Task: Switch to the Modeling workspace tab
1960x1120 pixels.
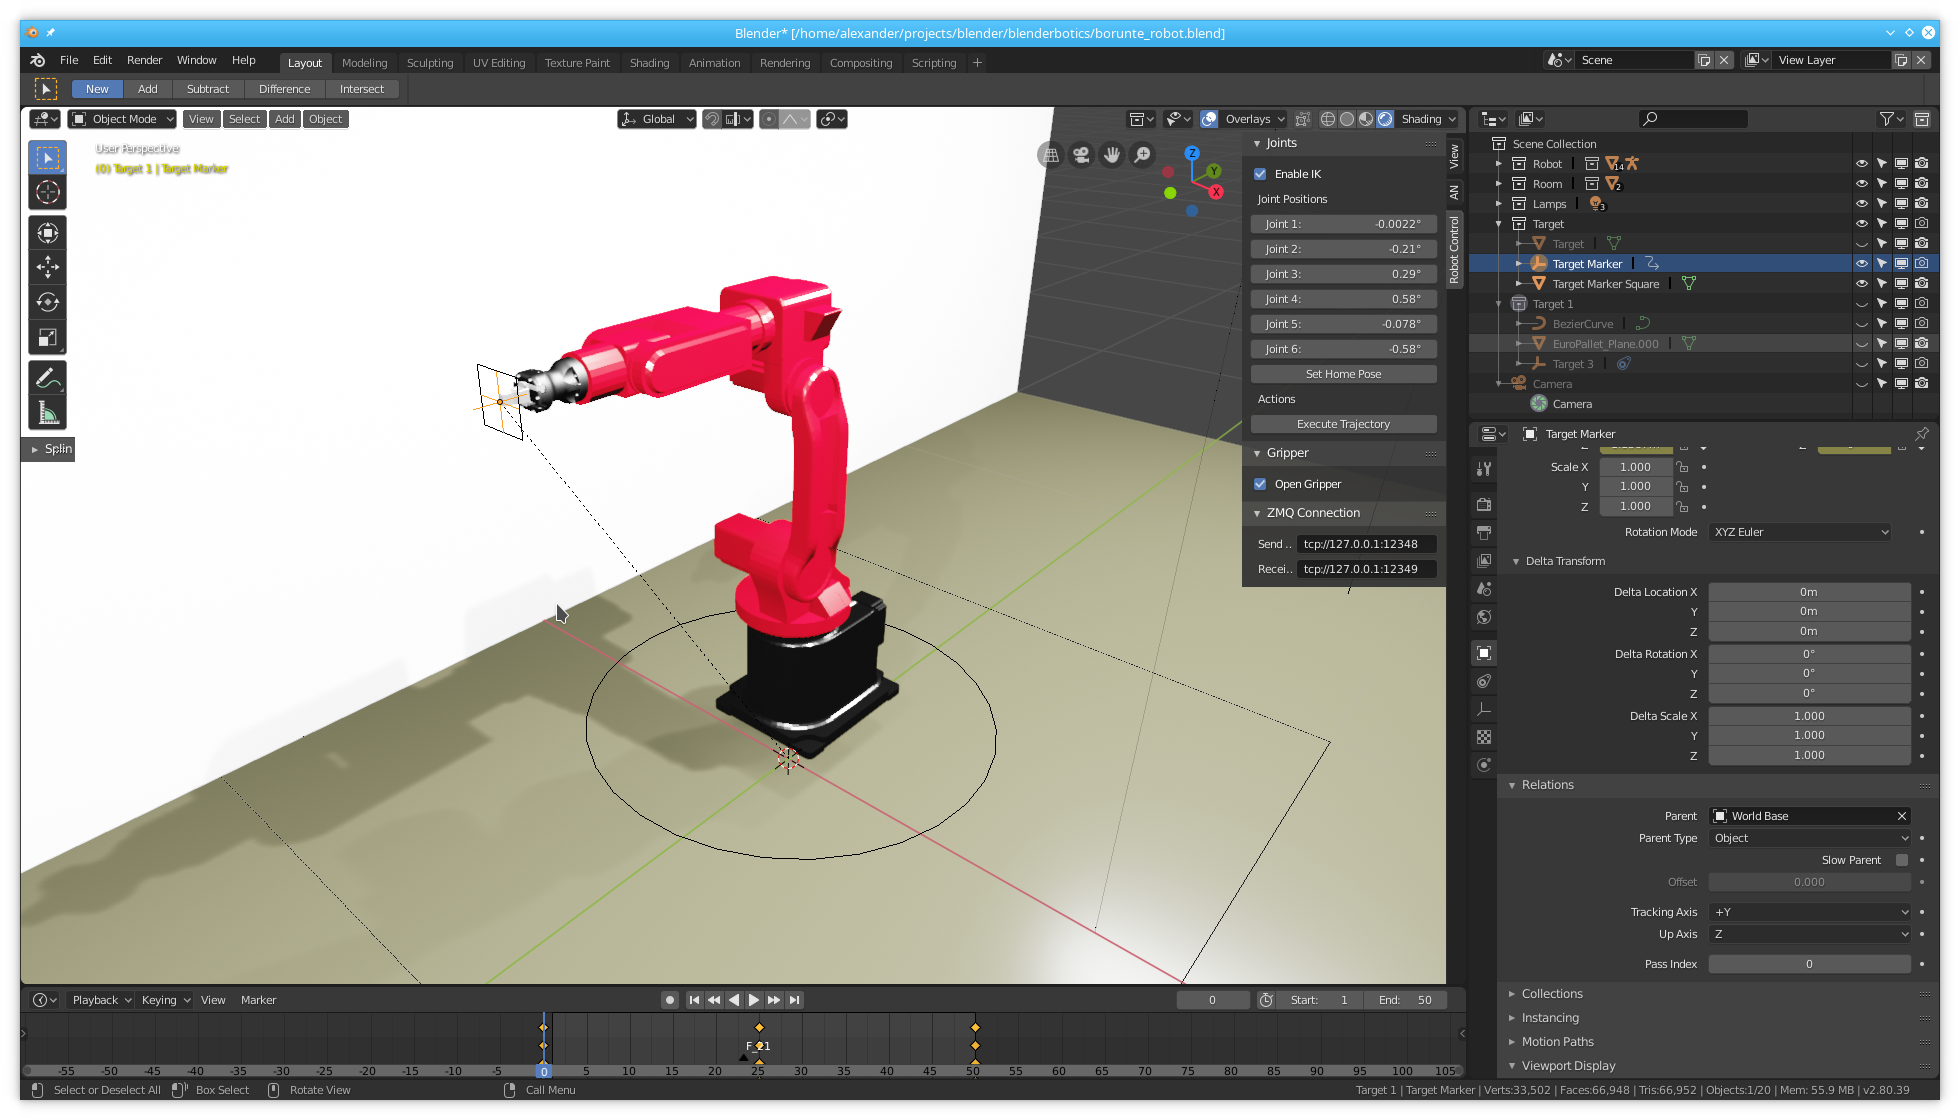Action: [364, 63]
